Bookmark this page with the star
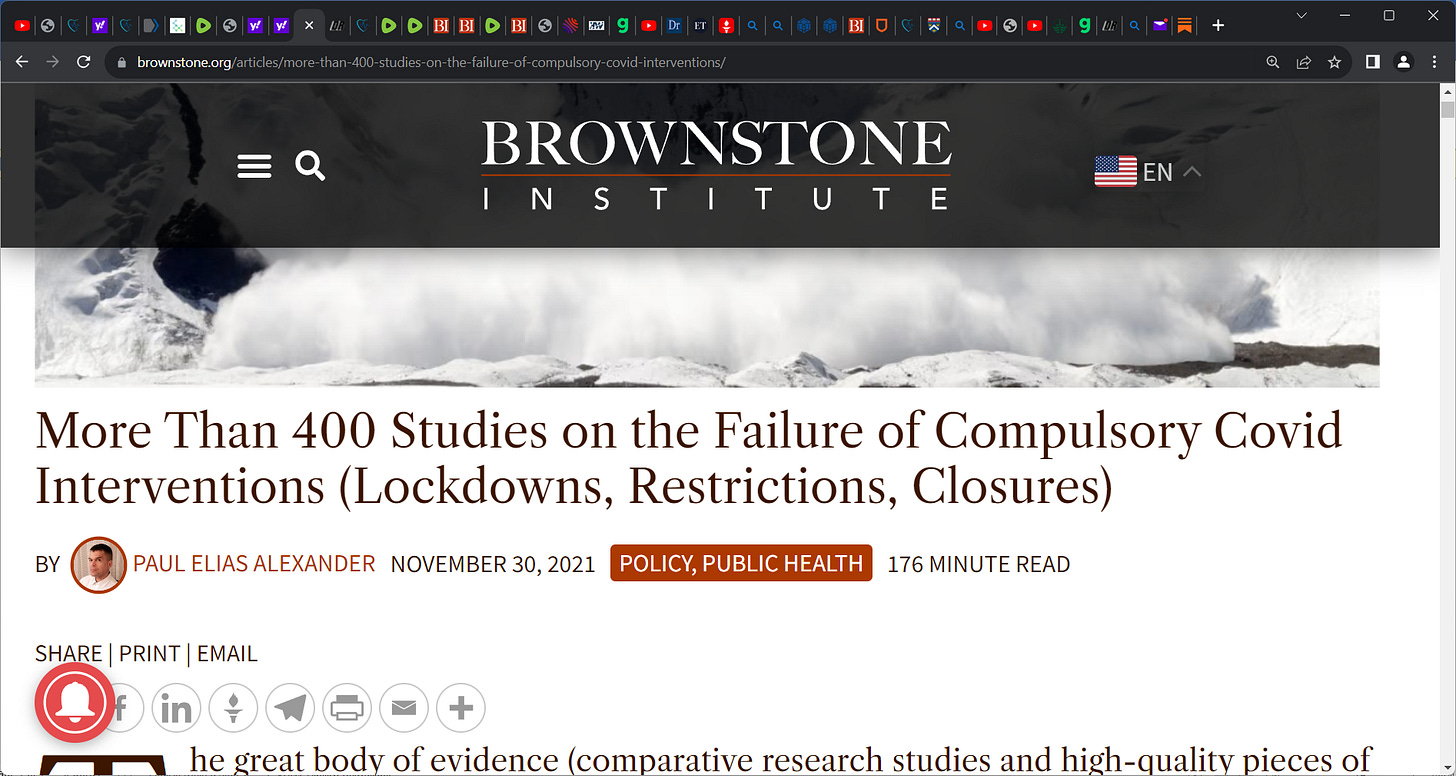This screenshot has height=776, width=1456. (1334, 62)
